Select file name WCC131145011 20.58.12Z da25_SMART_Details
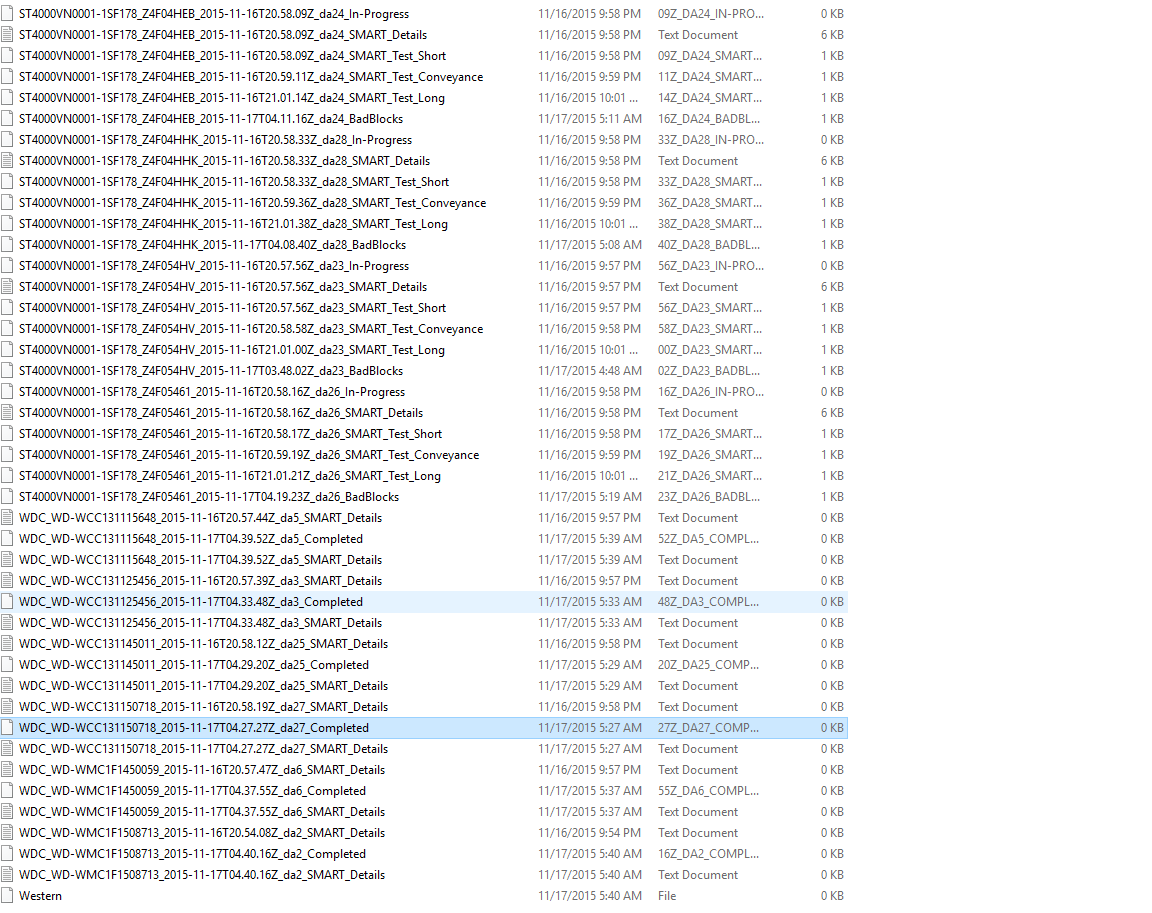1152x913 pixels. click(x=204, y=643)
